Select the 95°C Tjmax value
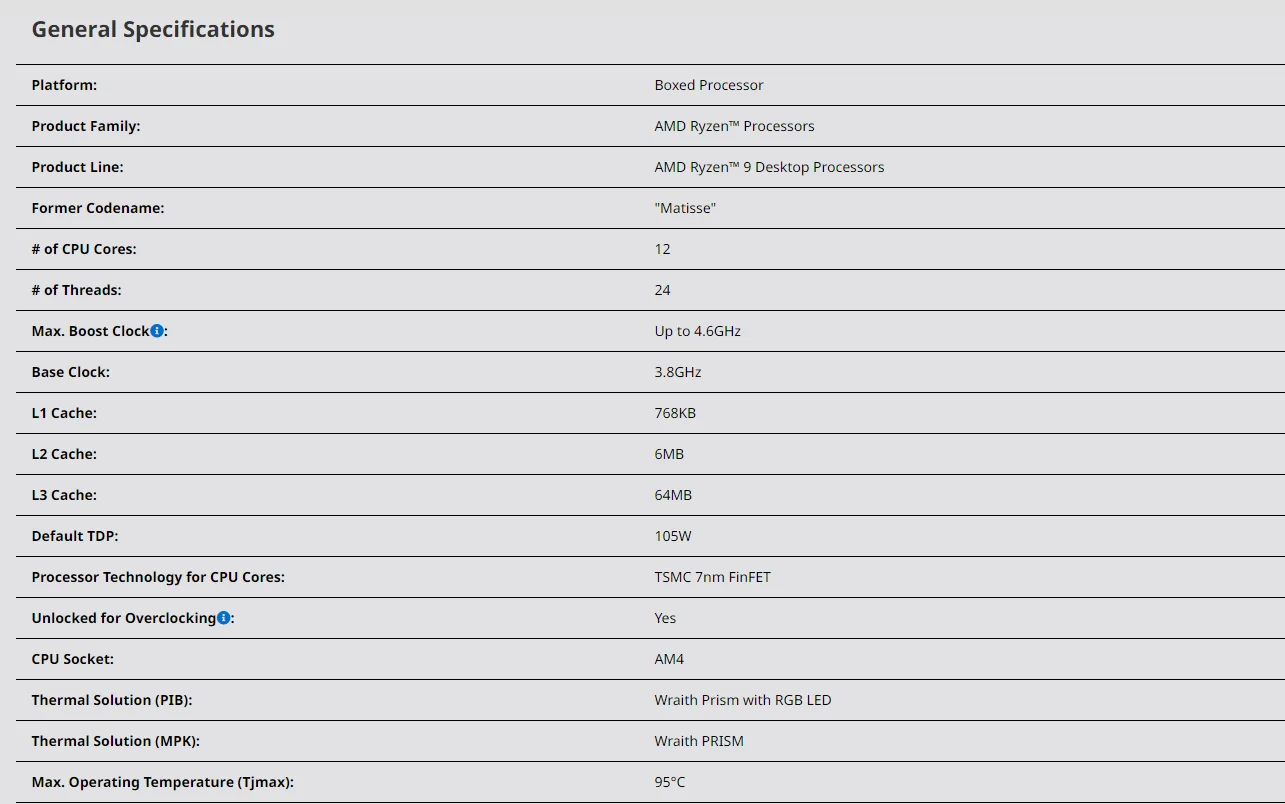Viewport: 1285px width, 804px height. tap(670, 782)
